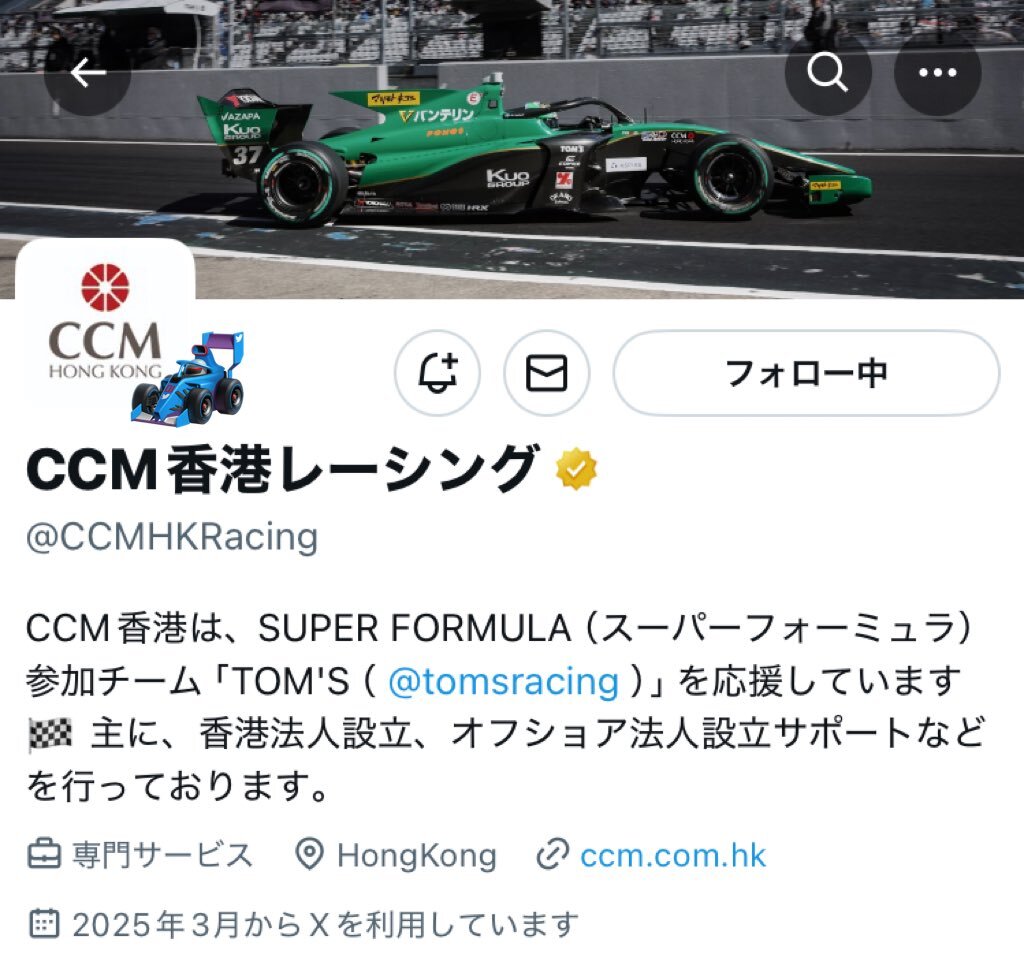Open the three-dot more options menu
Viewport: 1024px width, 969px height.
coord(937,72)
